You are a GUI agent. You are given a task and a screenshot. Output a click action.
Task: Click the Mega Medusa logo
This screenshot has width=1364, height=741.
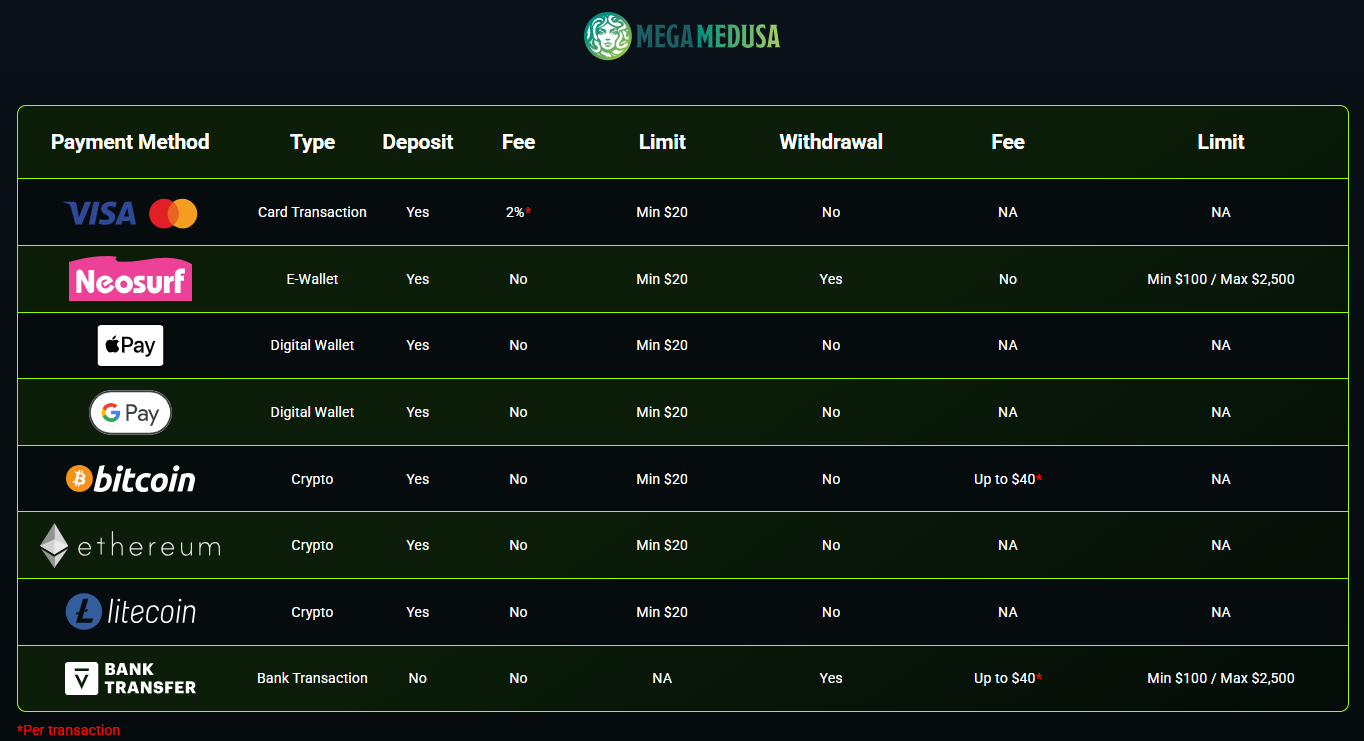(x=682, y=36)
